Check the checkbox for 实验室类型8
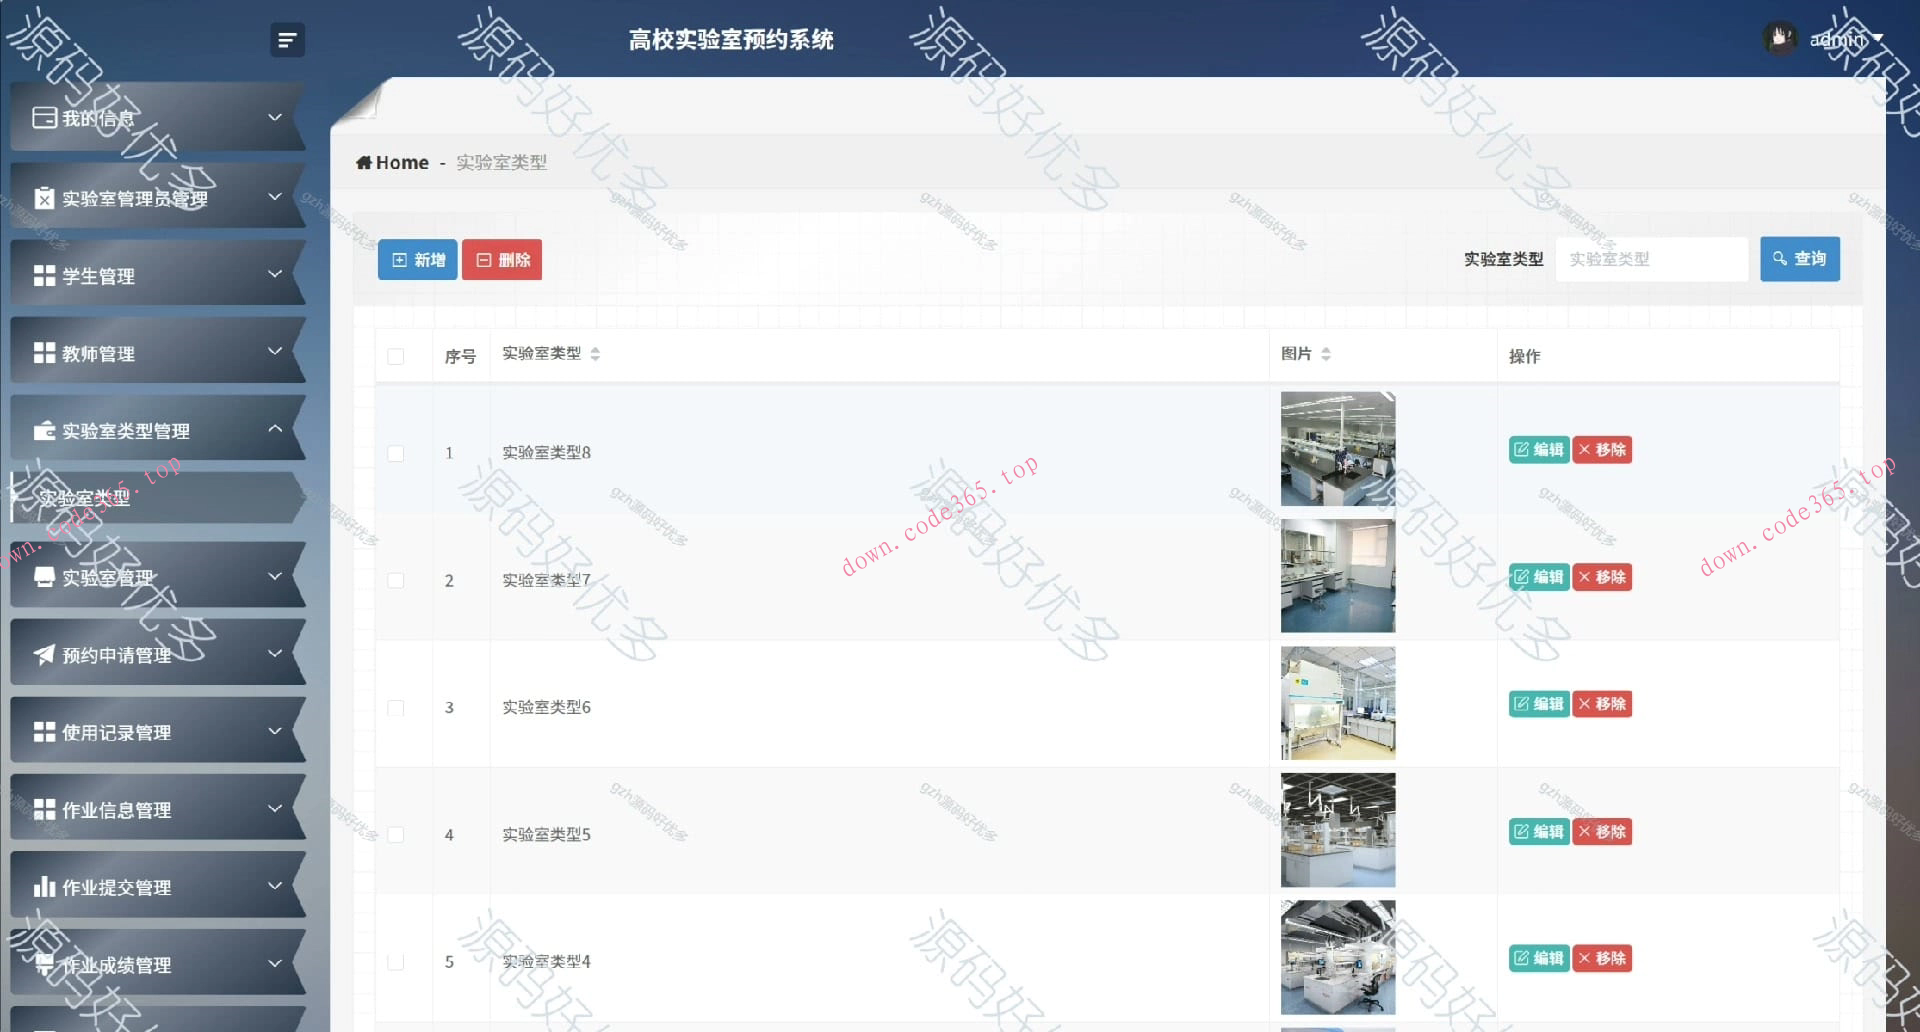 click(x=394, y=452)
